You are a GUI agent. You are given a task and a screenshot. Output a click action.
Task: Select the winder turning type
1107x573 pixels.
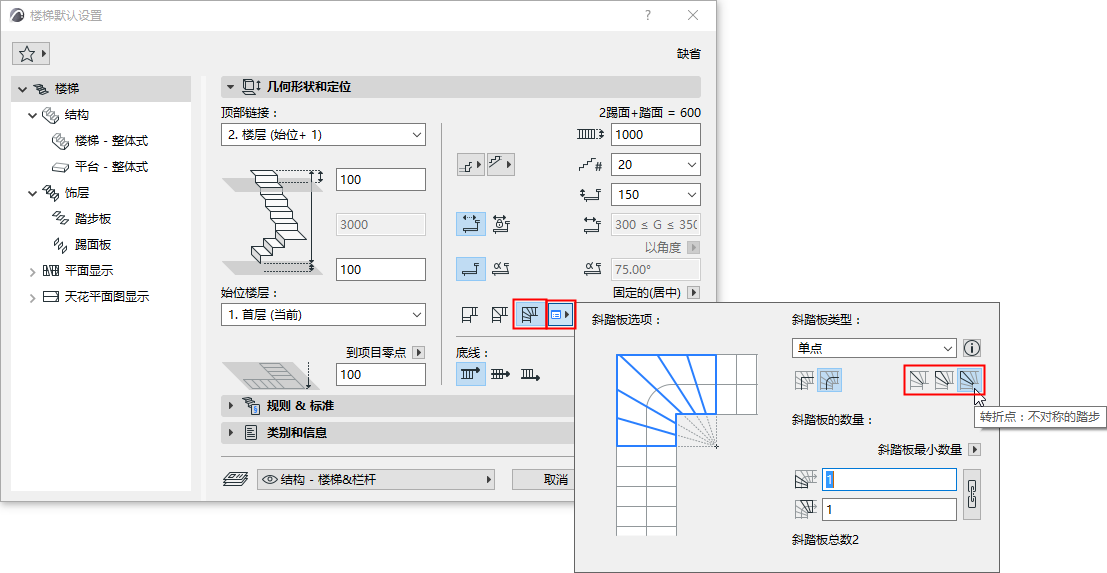[x=529, y=315]
